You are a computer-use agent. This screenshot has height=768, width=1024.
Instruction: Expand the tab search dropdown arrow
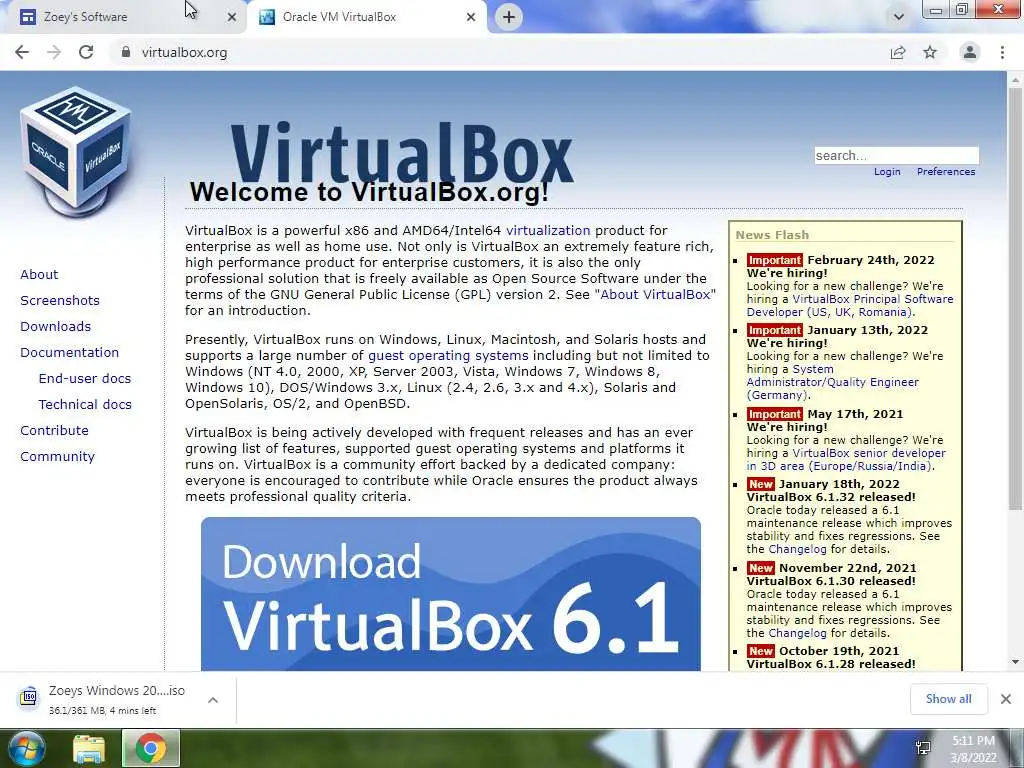tap(899, 17)
